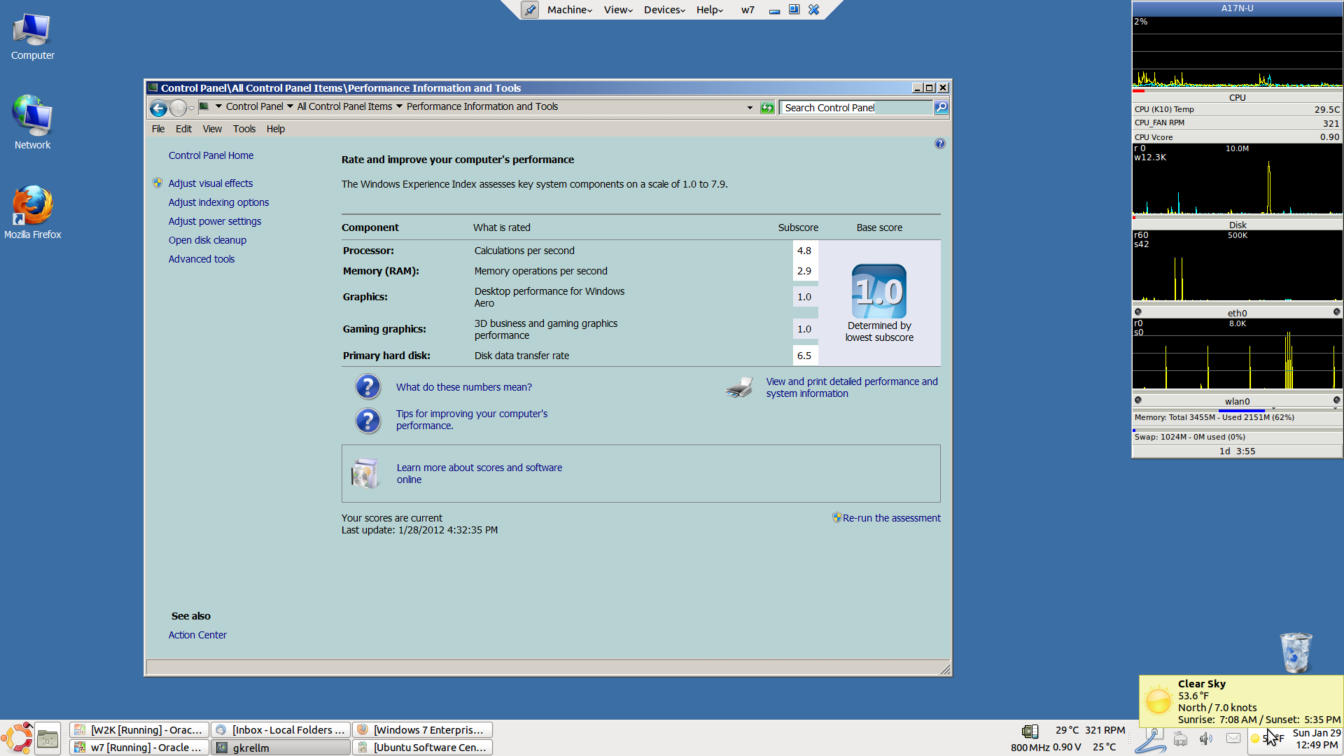The image size is (1344, 756).
Task: Minimize the VM via mini toolbar minimize icon
Action: (x=774, y=10)
